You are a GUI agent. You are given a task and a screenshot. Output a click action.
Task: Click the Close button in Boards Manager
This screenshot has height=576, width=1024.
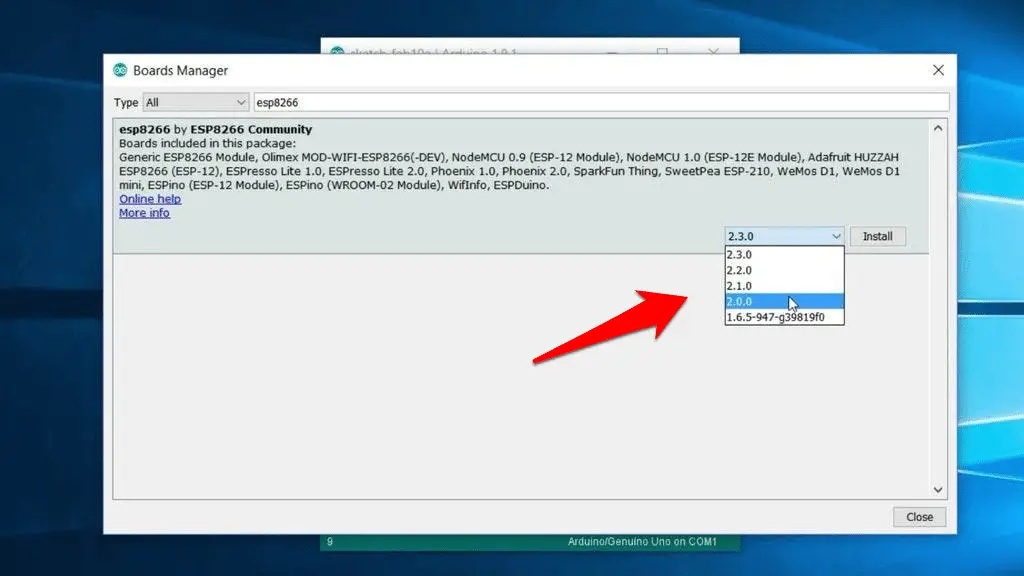point(919,517)
